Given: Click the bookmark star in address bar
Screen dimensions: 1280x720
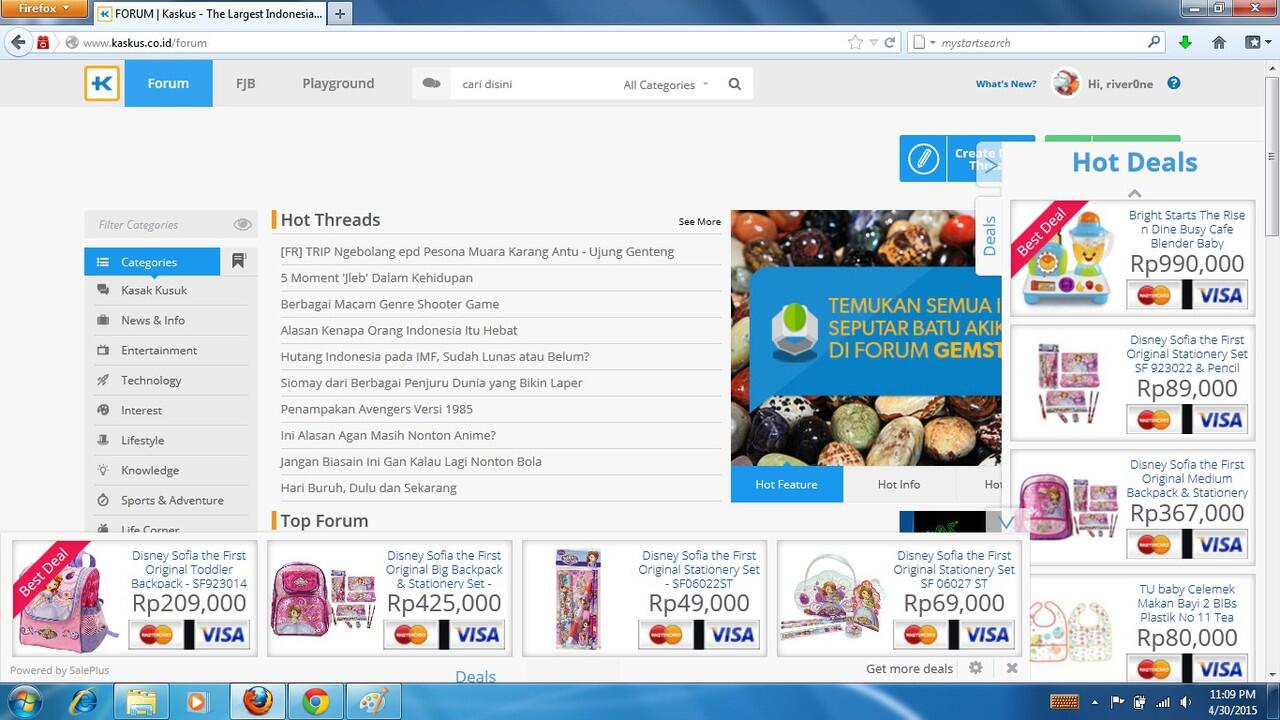Looking at the screenshot, I should click(855, 42).
